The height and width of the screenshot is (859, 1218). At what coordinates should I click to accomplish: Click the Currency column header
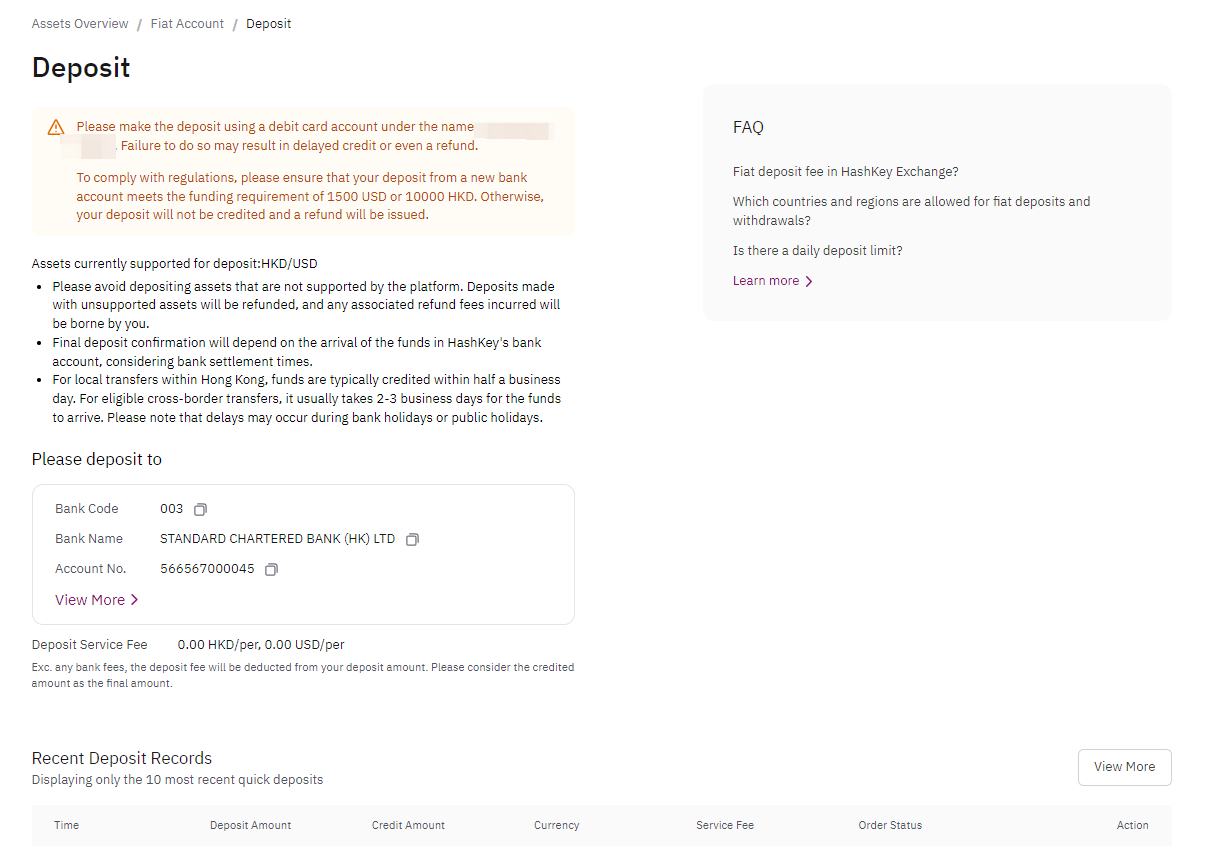point(557,826)
